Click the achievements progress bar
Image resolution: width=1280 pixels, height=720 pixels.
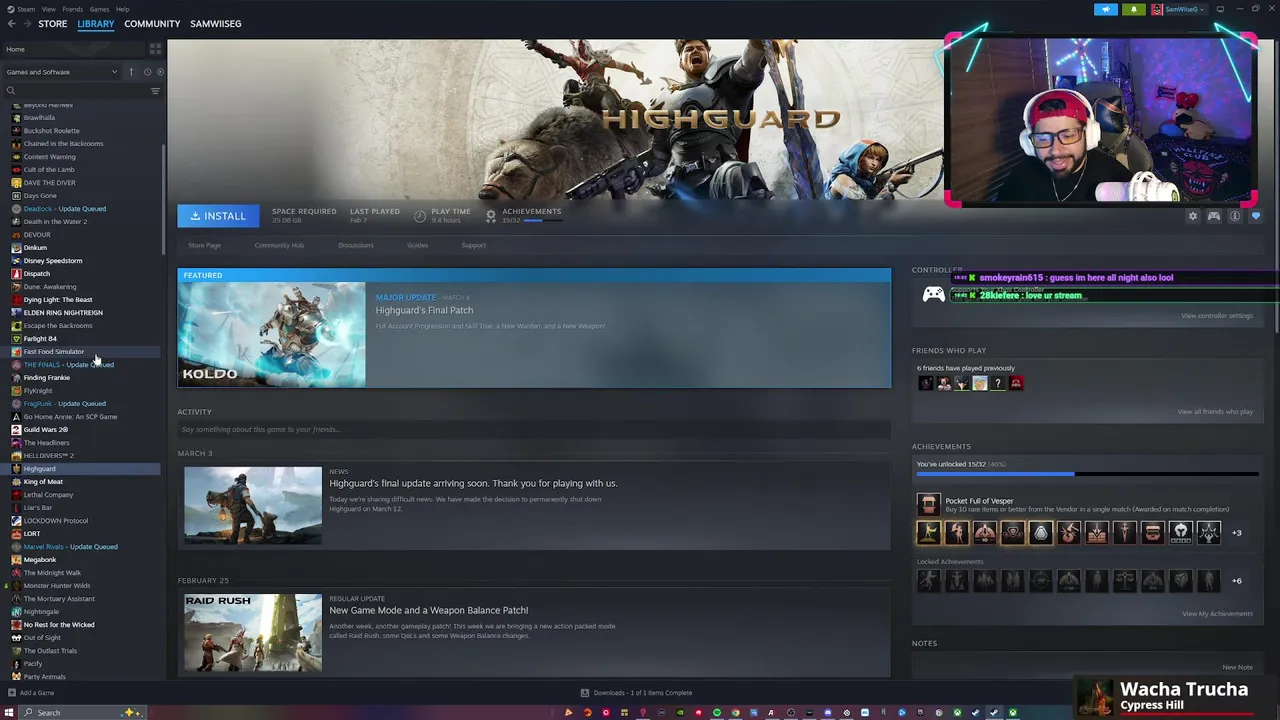[x=1087, y=474]
